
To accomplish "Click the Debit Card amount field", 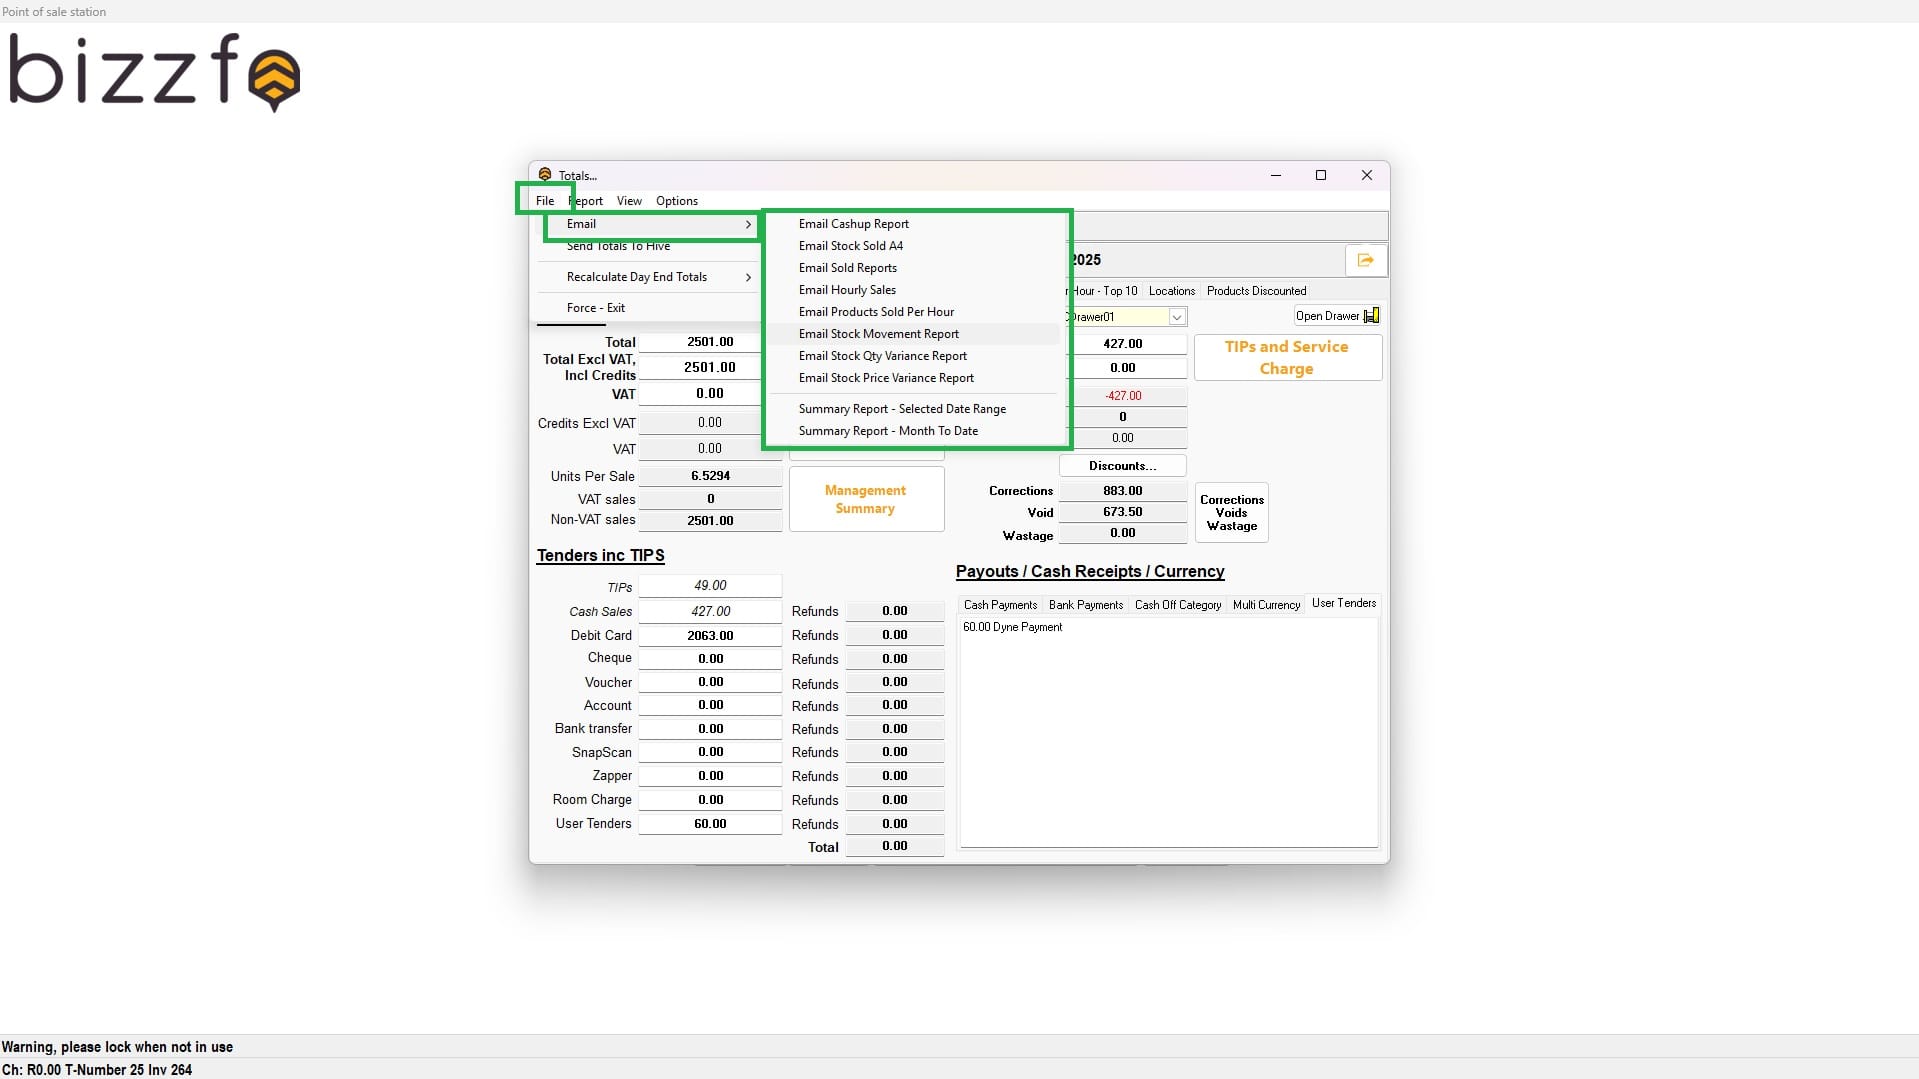I will [709, 634].
